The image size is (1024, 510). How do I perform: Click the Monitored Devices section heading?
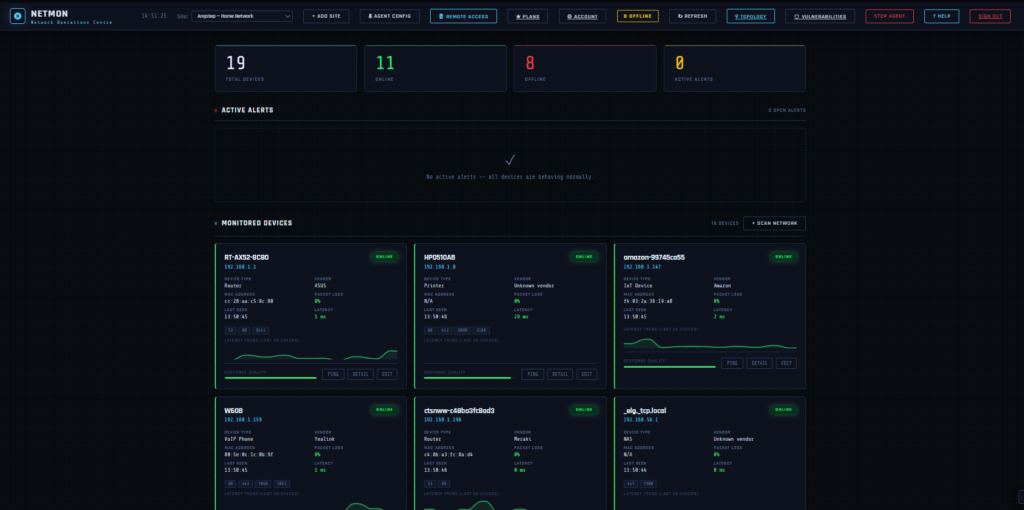coord(257,223)
